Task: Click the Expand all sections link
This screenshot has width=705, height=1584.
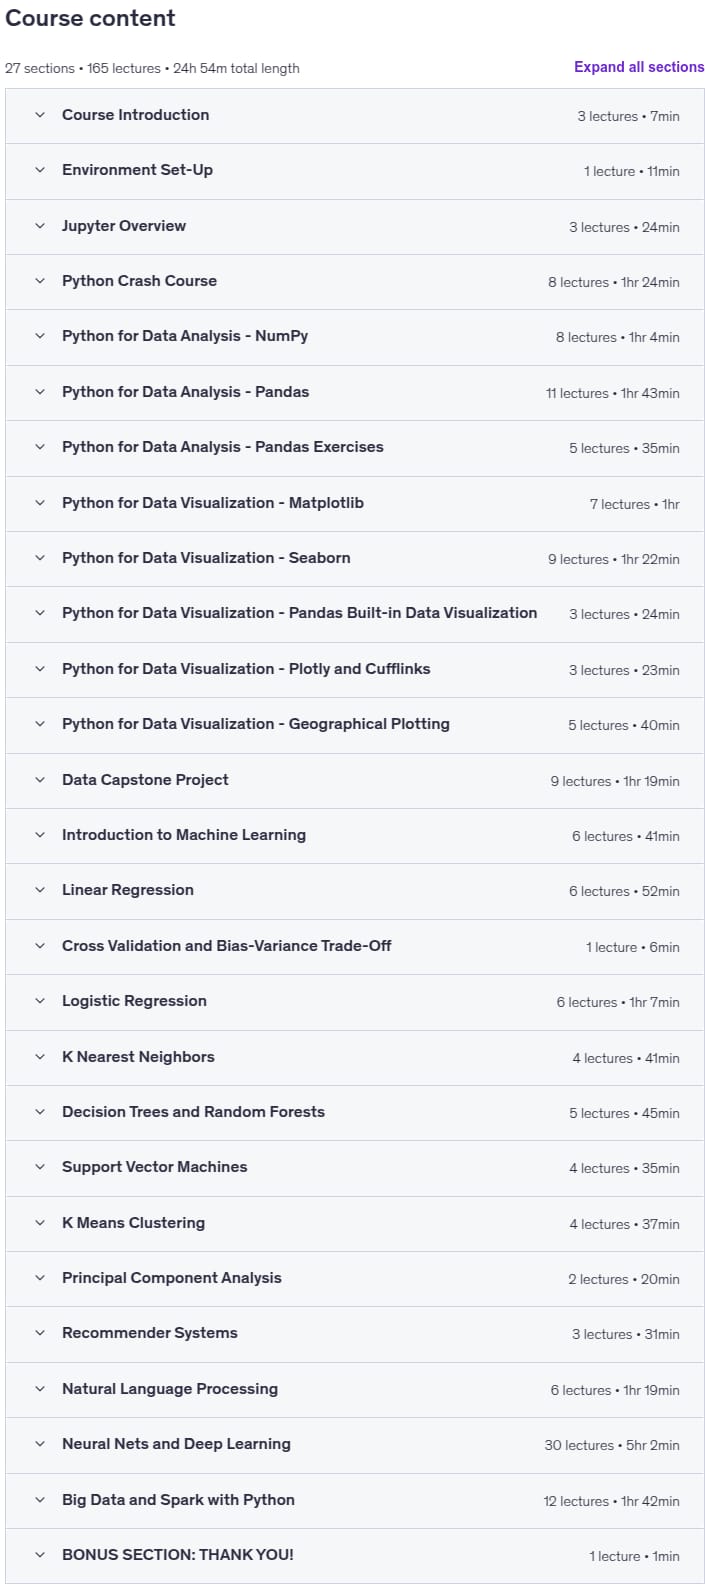Action: coord(639,67)
